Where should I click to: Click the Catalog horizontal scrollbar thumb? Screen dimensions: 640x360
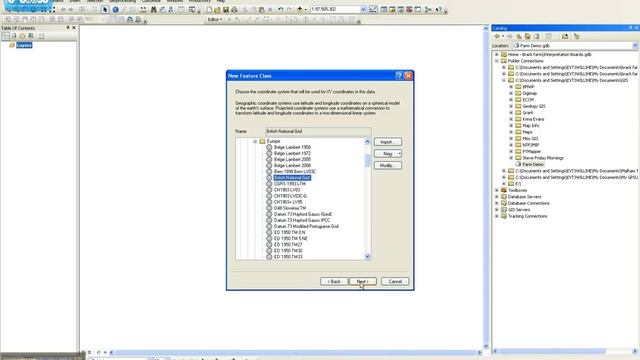click(553, 351)
